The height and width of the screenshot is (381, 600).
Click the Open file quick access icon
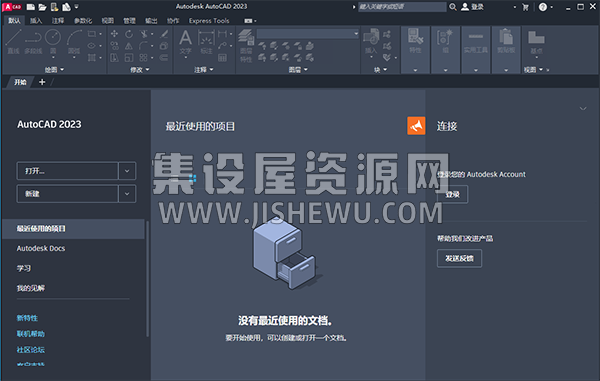(42, 7)
